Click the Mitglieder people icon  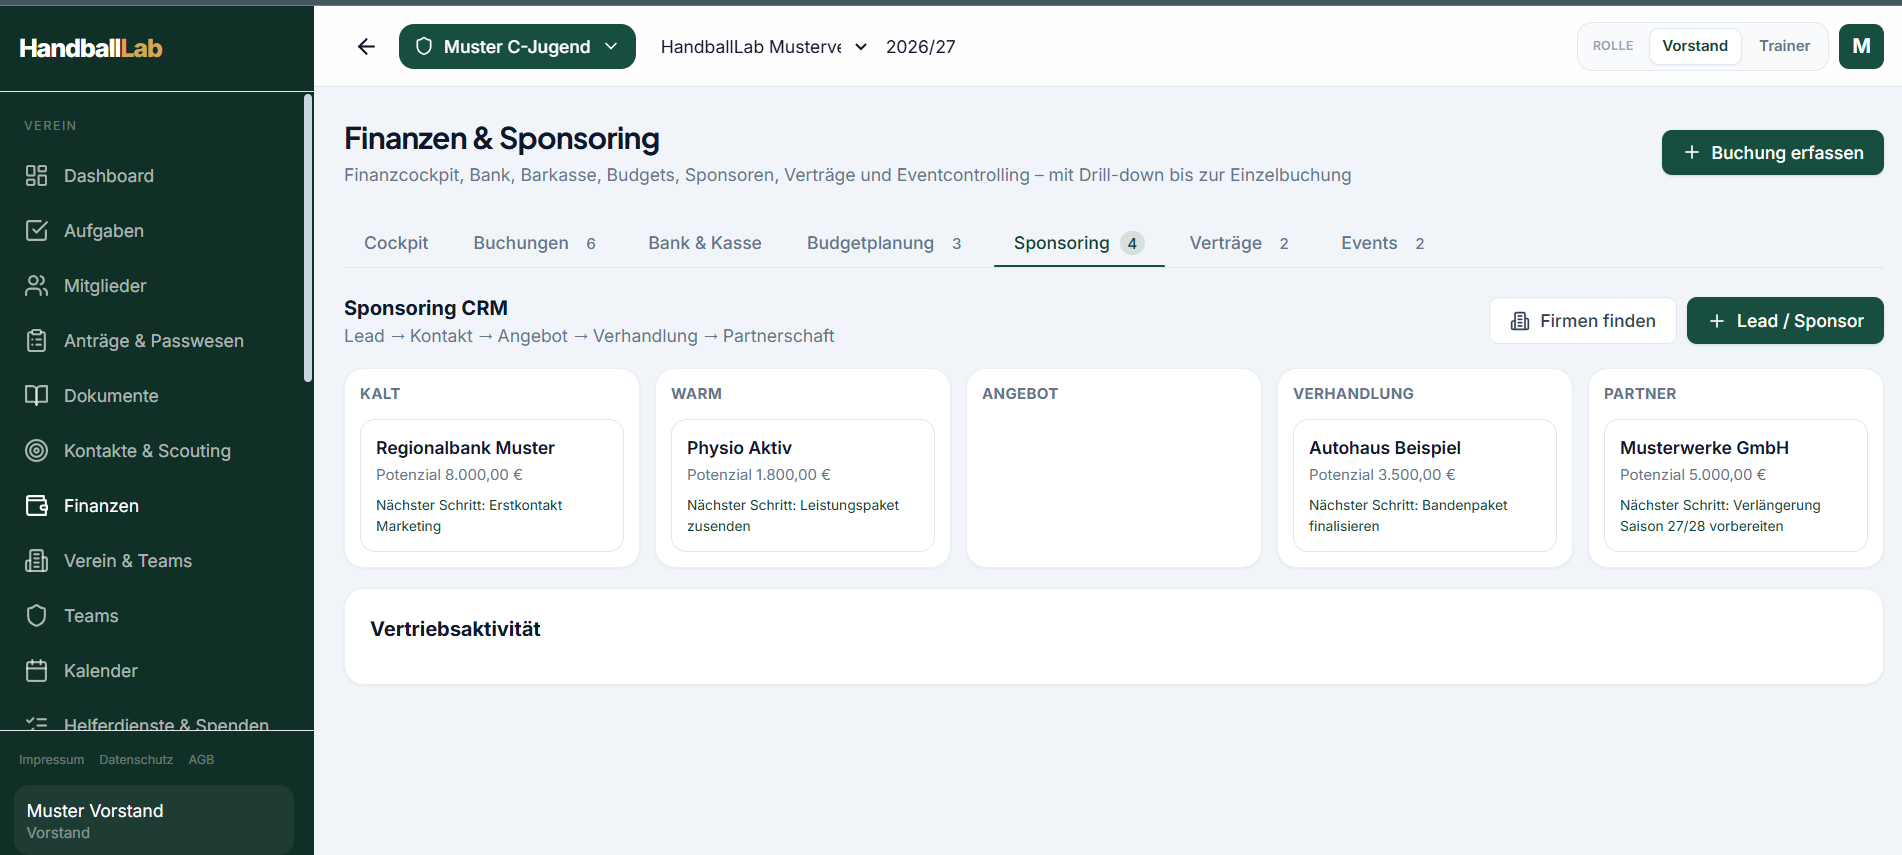click(x=36, y=286)
